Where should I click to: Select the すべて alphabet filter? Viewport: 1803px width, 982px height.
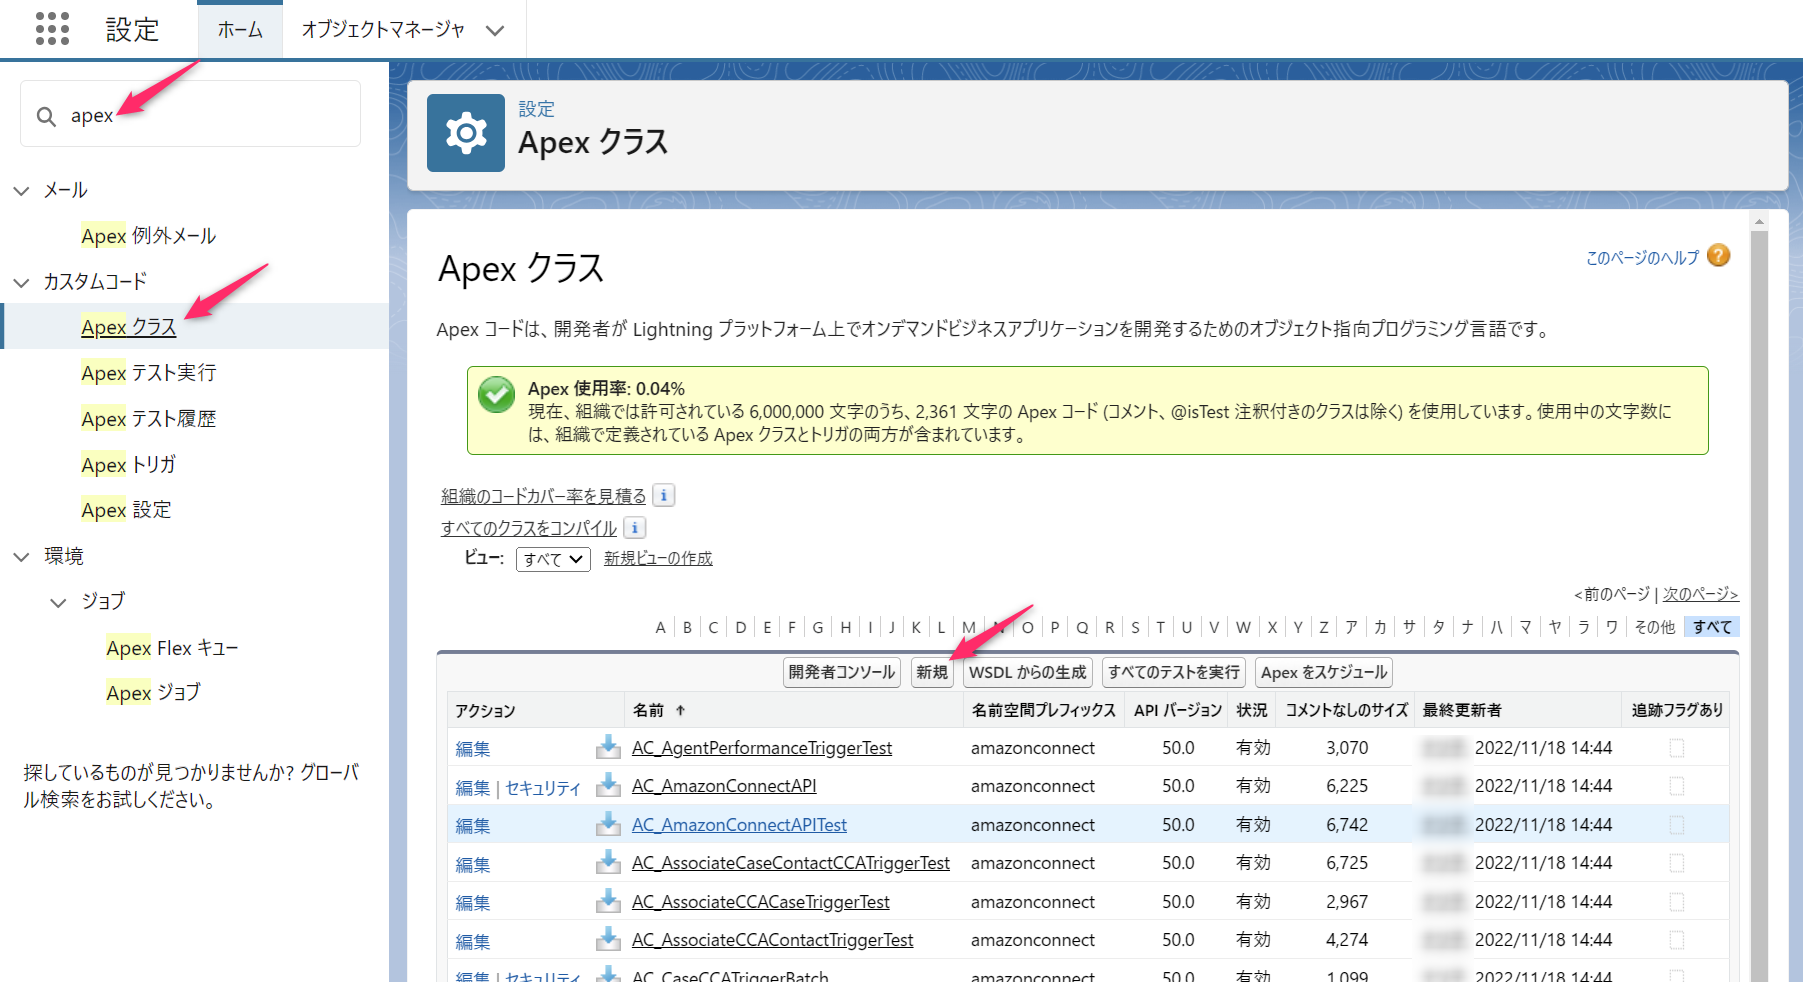(x=1712, y=627)
